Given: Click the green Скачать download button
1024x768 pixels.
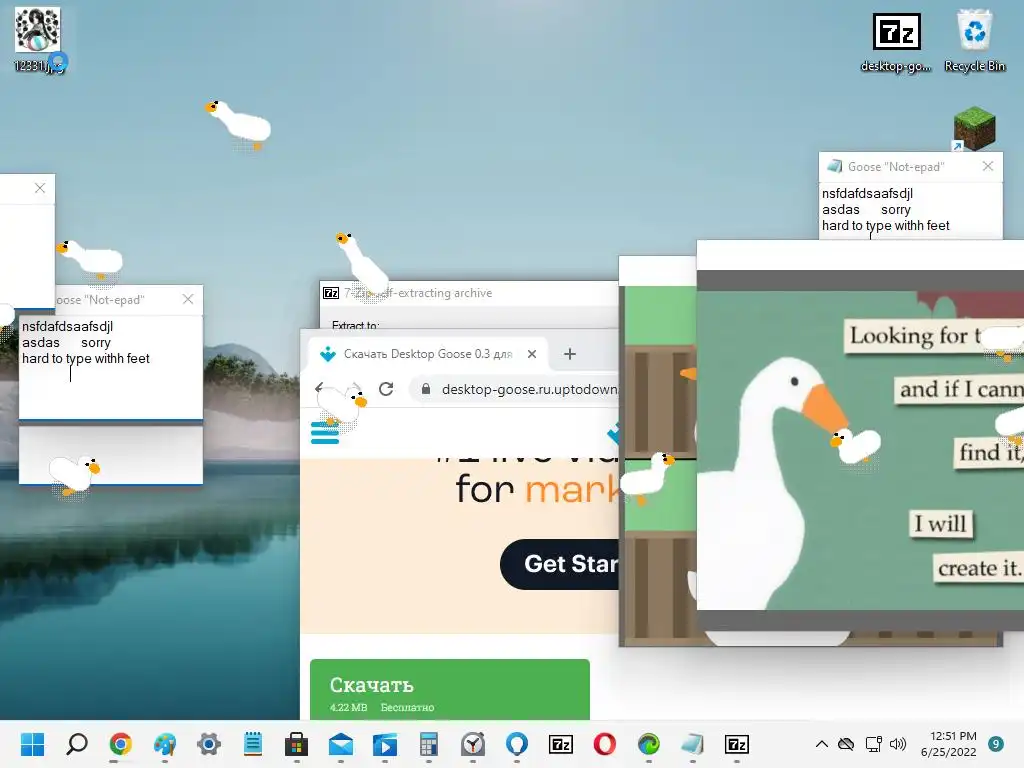Looking at the screenshot, I should [449, 690].
